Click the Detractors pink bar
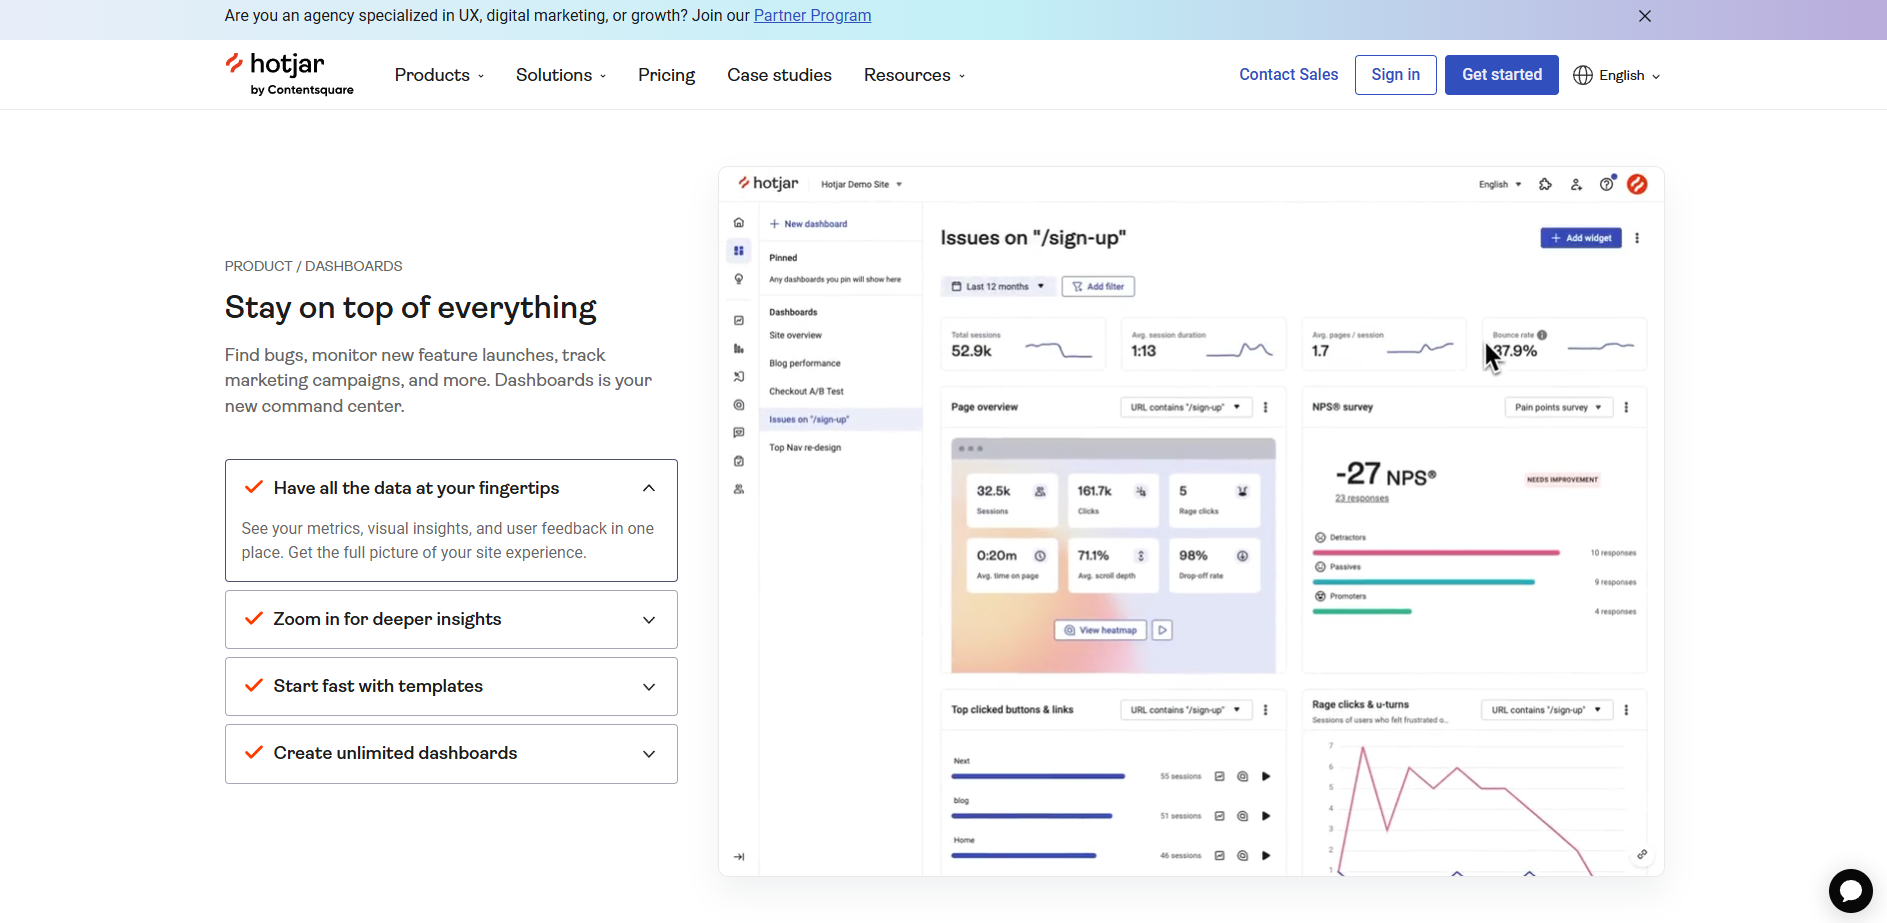The height and width of the screenshot is (923, 1887). tap(1436, 552)
